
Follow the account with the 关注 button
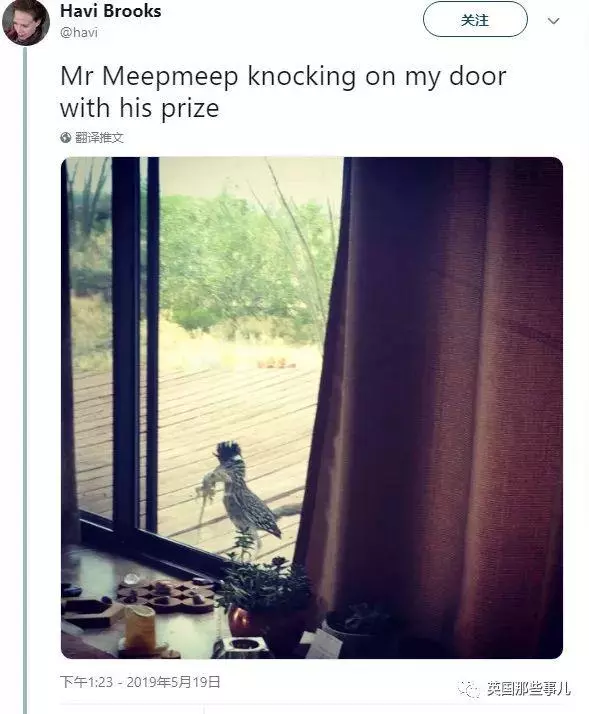point(475,20)
